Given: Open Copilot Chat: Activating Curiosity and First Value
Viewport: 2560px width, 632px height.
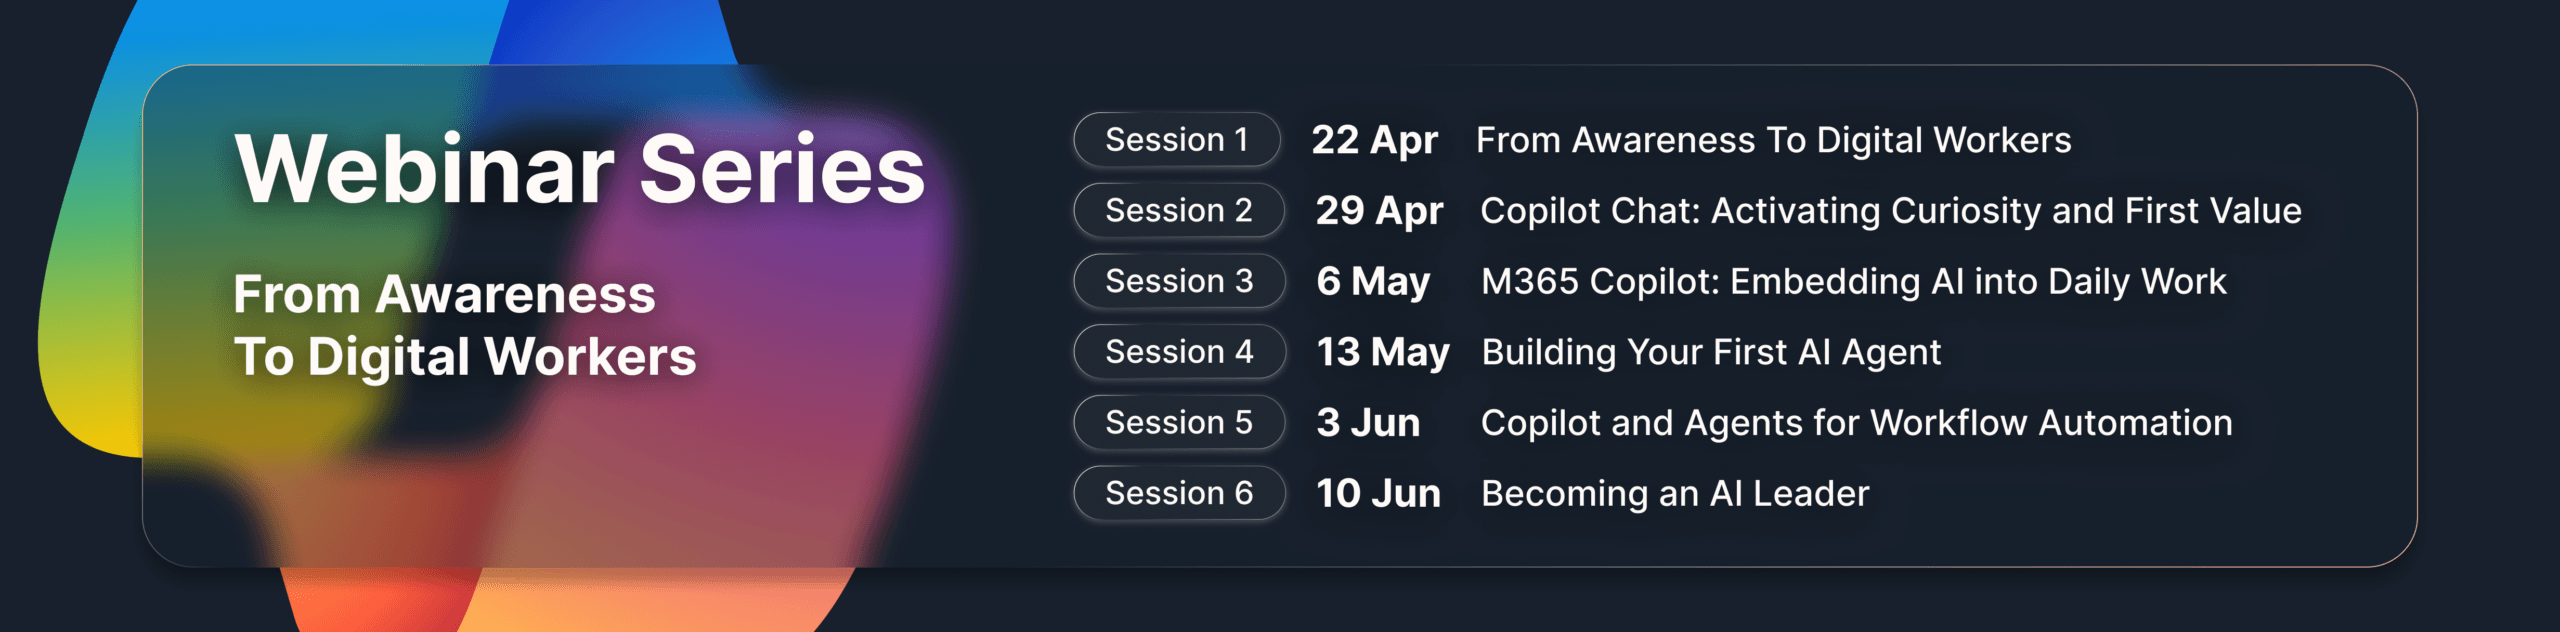Looking at the screenshot, I should tap(1890, 211).
